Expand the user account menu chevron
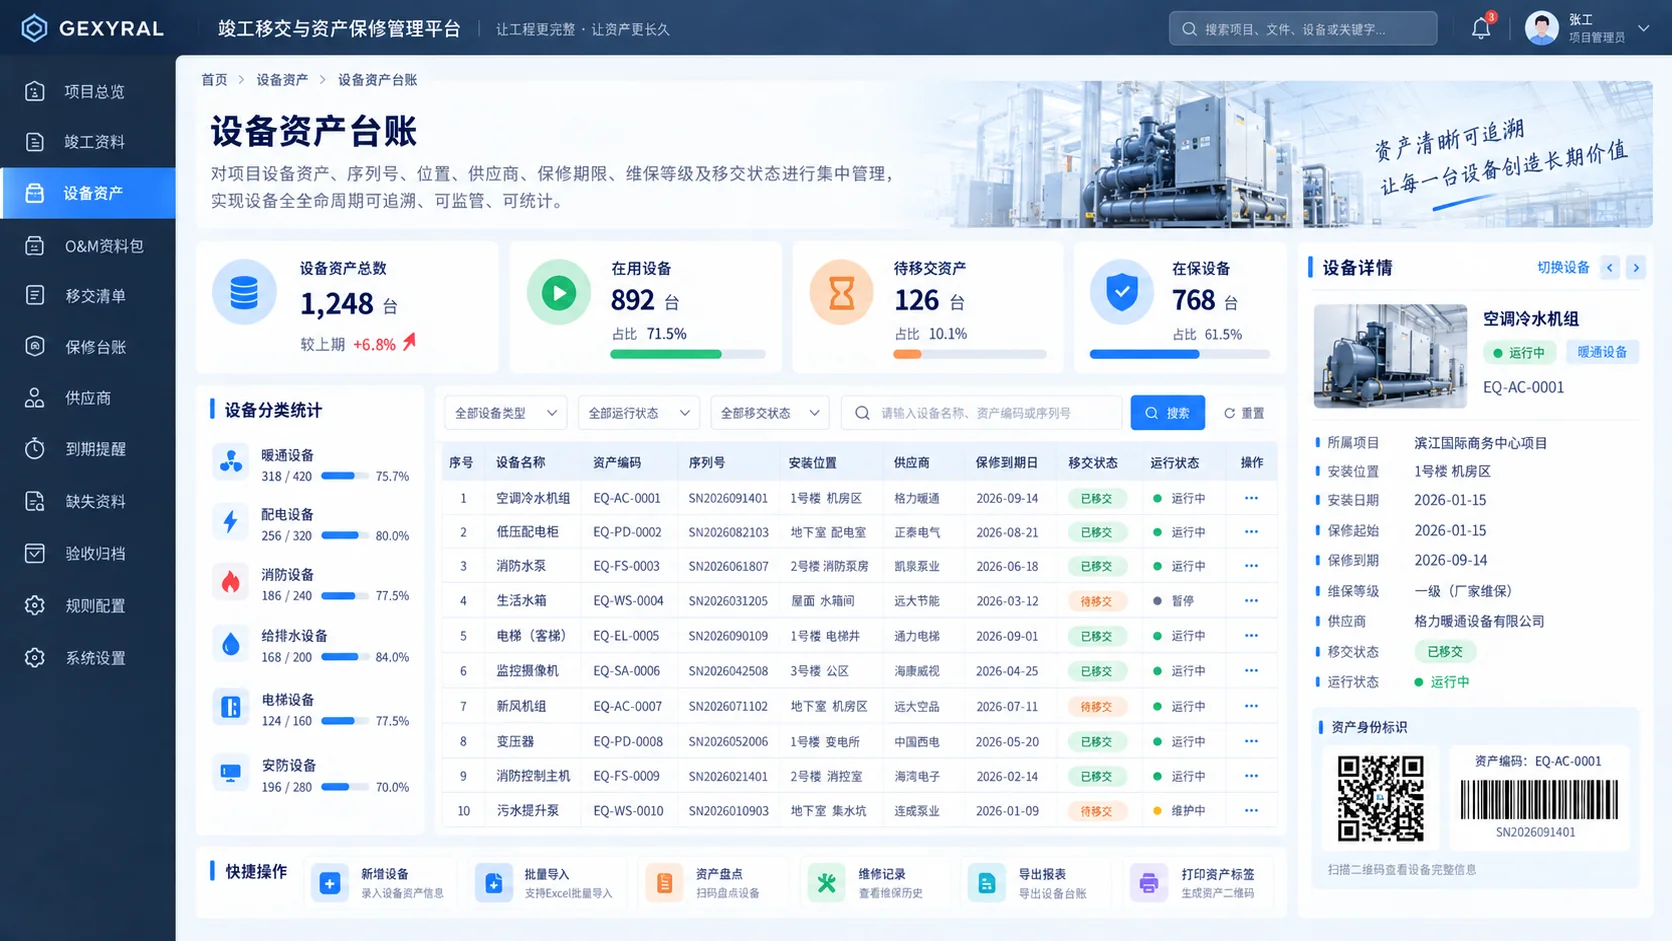Screen dimensions: 1672x941 pyautogui.click(x=1644, y=28)
